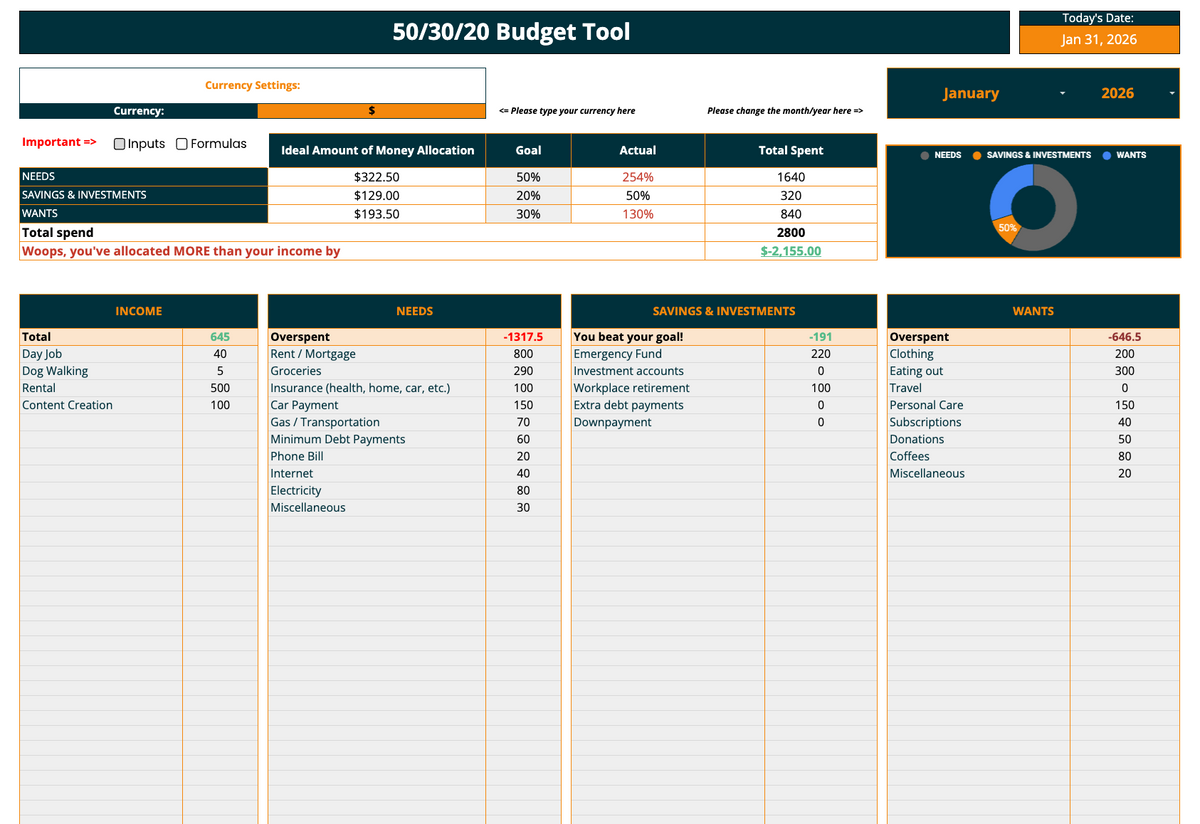Select the Gas / Transportation label
The width and height of the screenshot is (1200, 824).
[x=325, y=422]
